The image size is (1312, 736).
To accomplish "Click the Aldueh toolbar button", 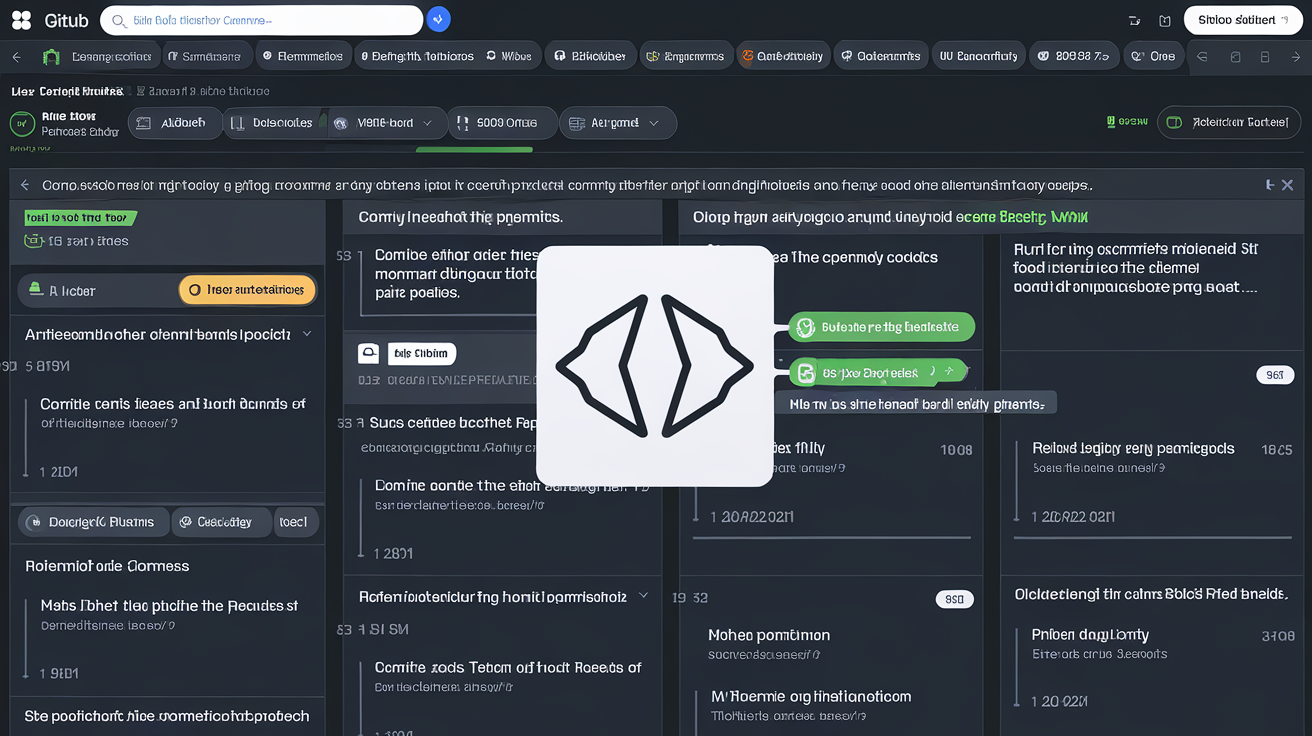I will coord(173,123).
